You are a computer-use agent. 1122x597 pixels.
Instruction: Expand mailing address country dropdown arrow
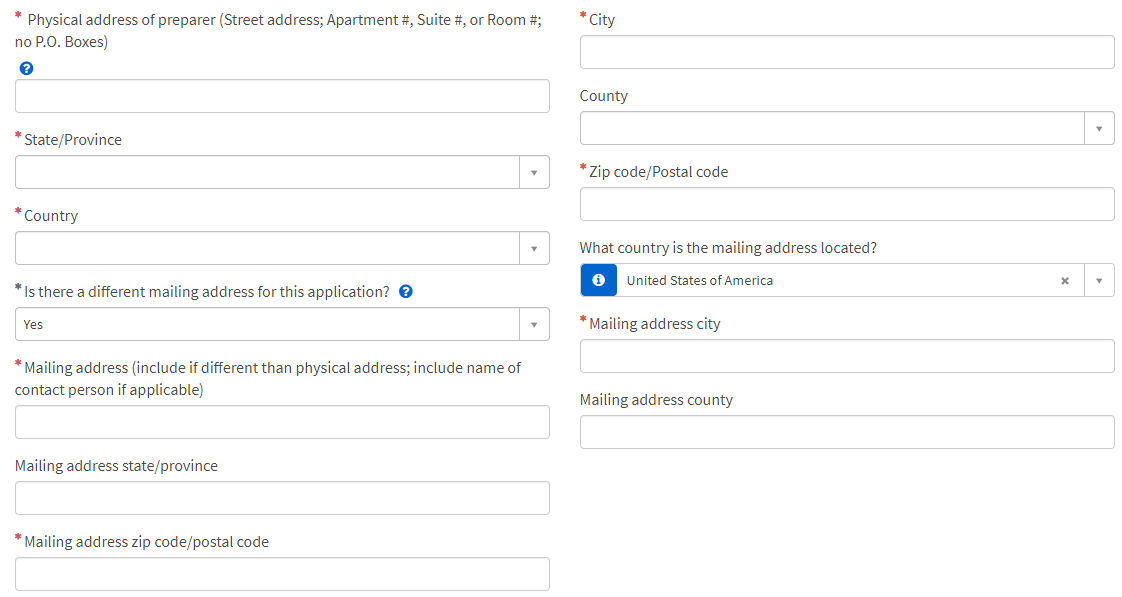tap(1099, 281)
